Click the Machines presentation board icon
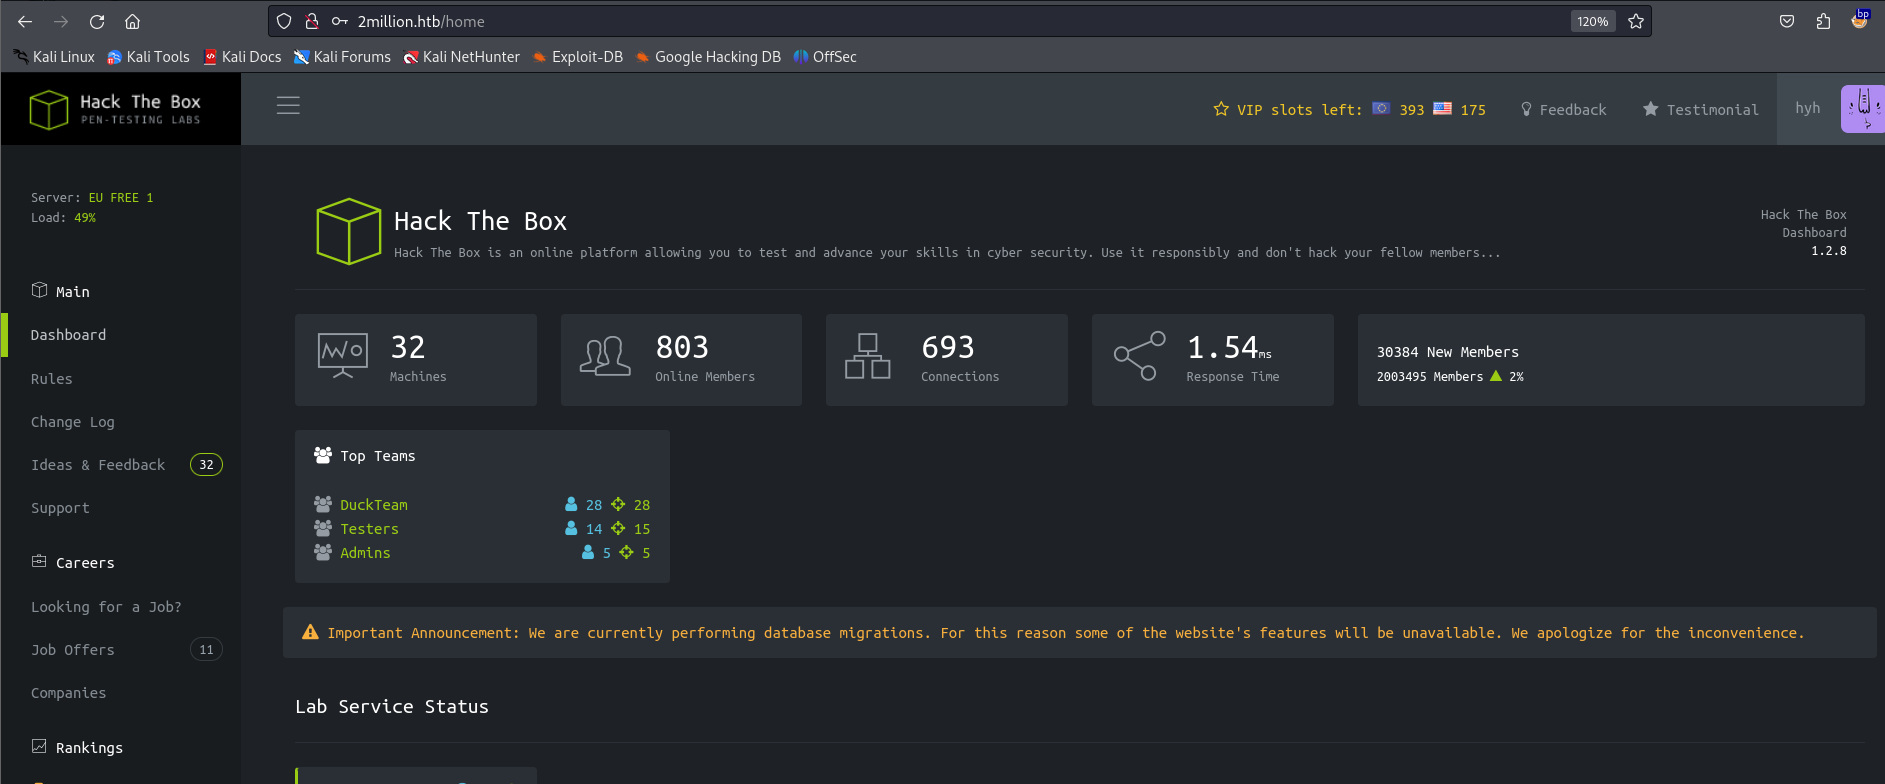This screenshot has width=1885, height=784. [x=342, y=356]
